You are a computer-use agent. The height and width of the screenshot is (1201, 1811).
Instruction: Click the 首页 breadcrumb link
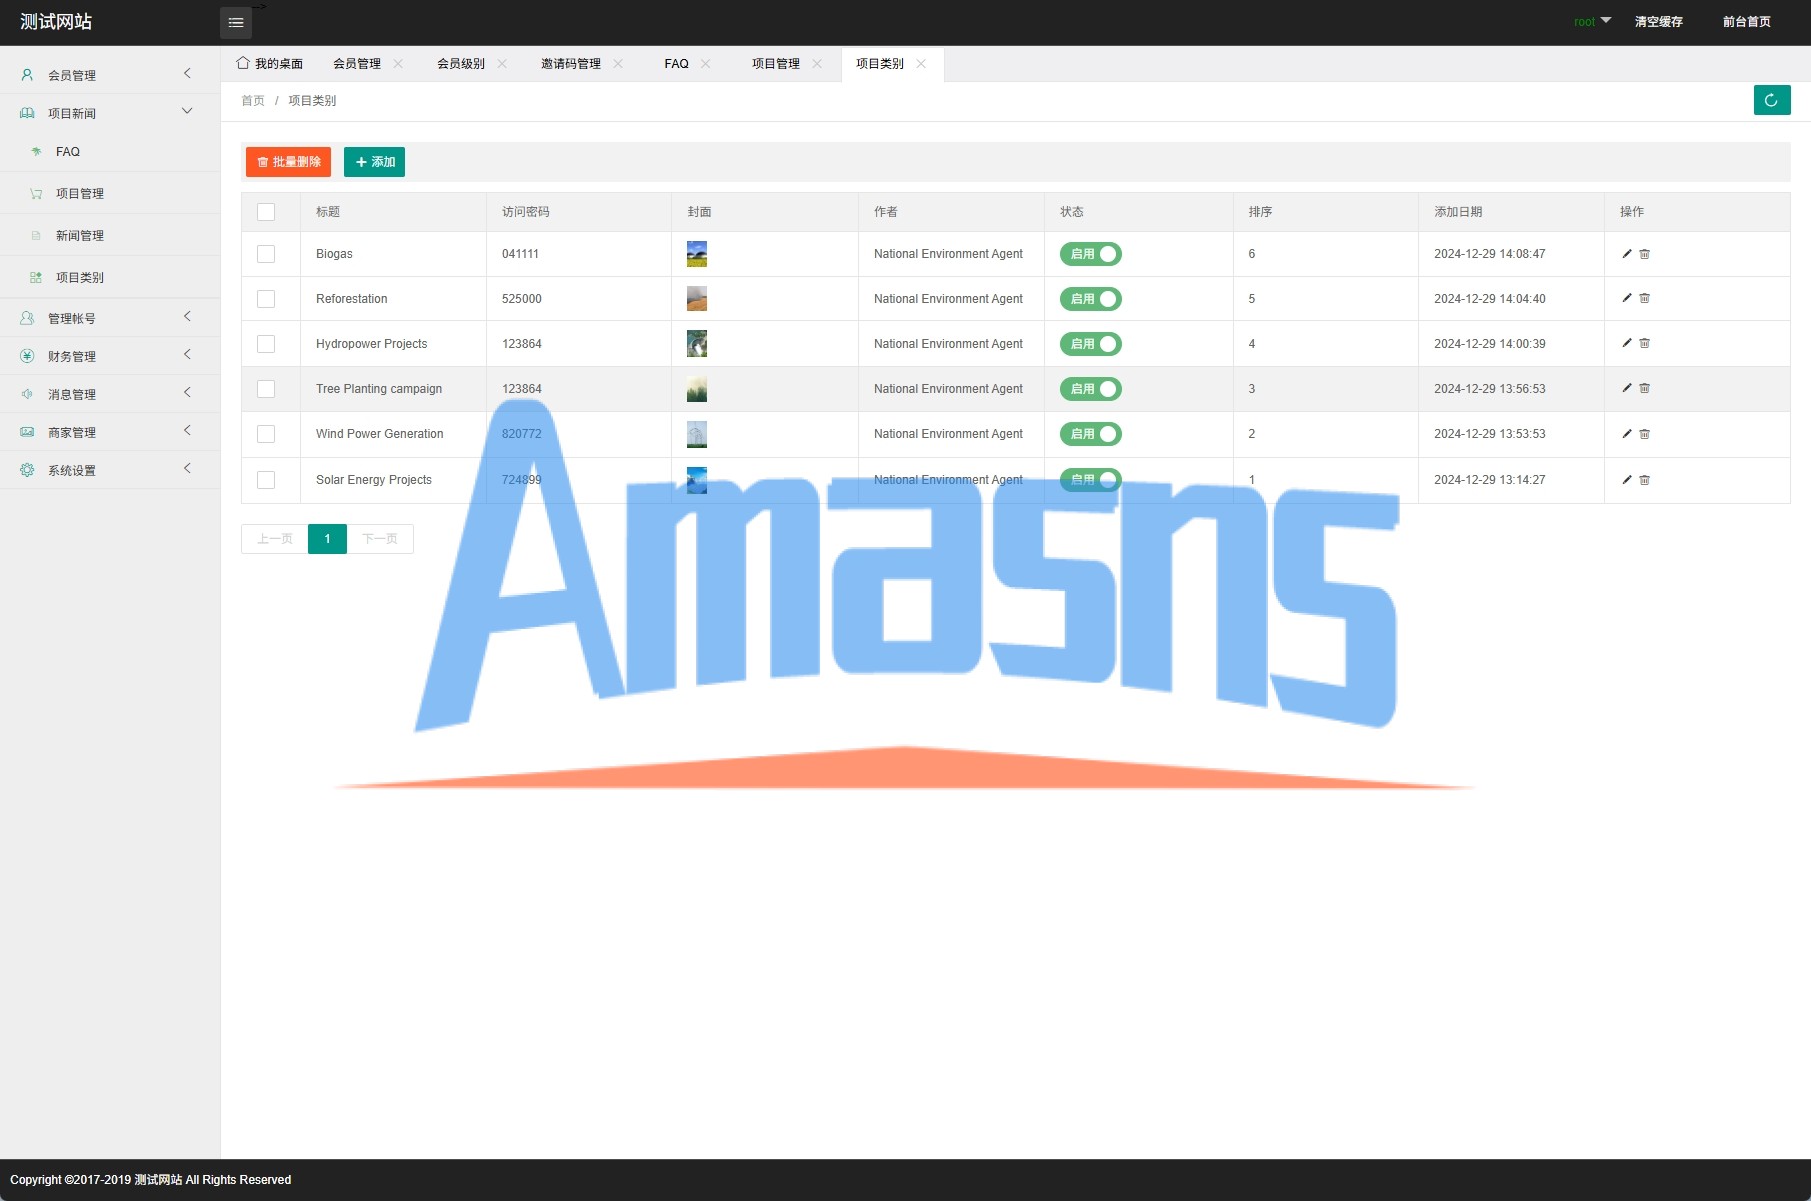tap(253, 101)
